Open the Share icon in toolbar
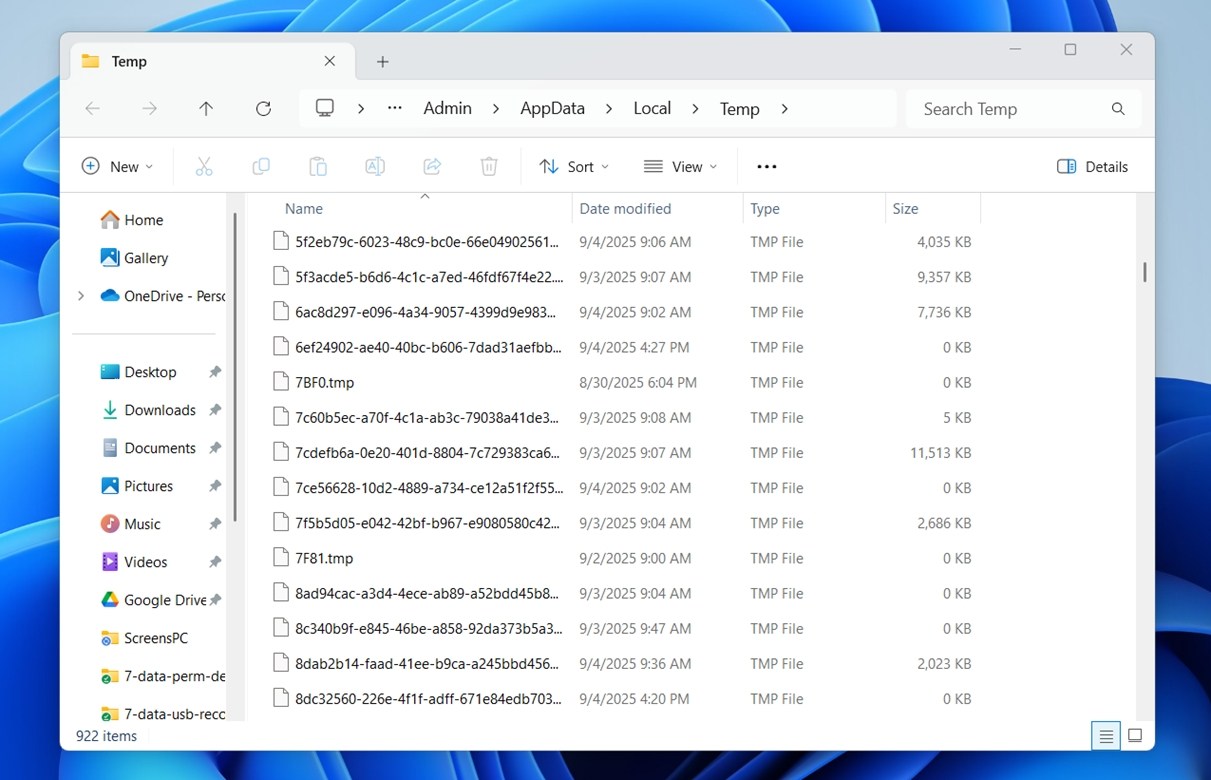The height and width of the screenshot is (780, 1211). pyautogui.click(x=432, y=166)
